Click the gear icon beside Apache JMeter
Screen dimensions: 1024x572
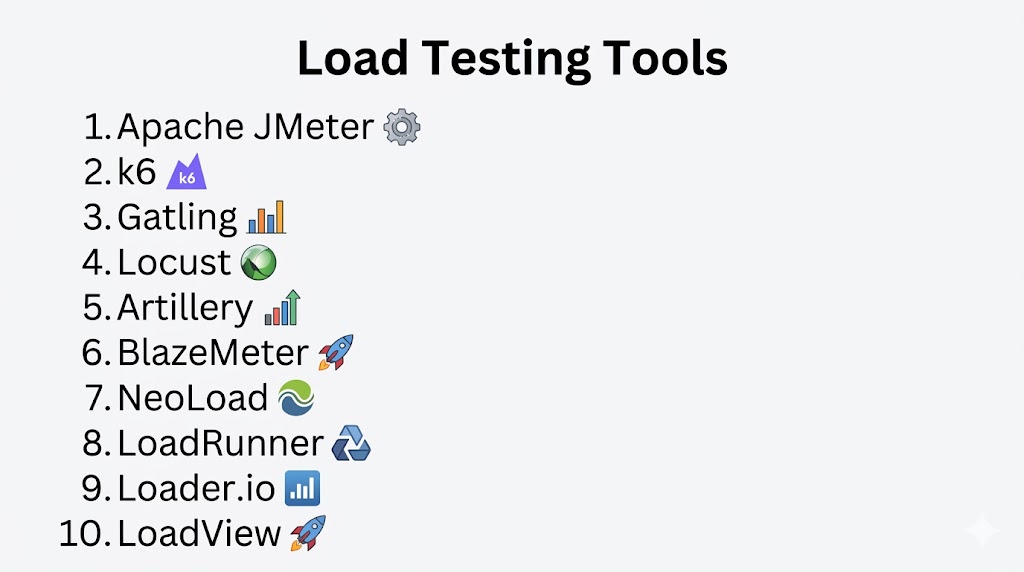402,127
